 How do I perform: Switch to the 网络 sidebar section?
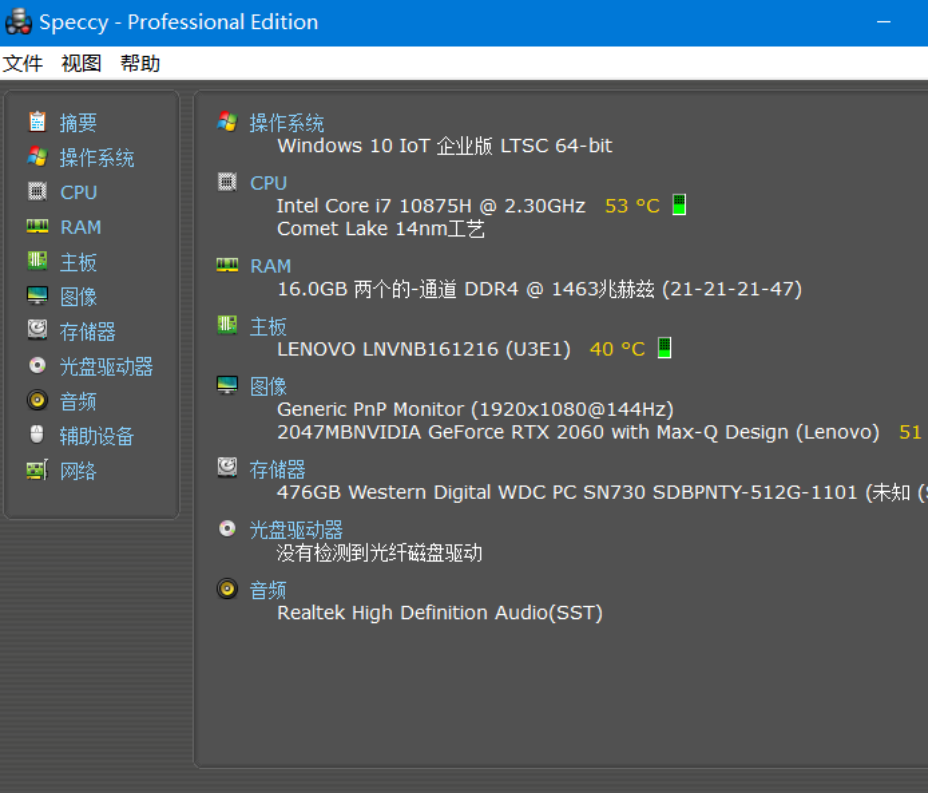(78, 472)
